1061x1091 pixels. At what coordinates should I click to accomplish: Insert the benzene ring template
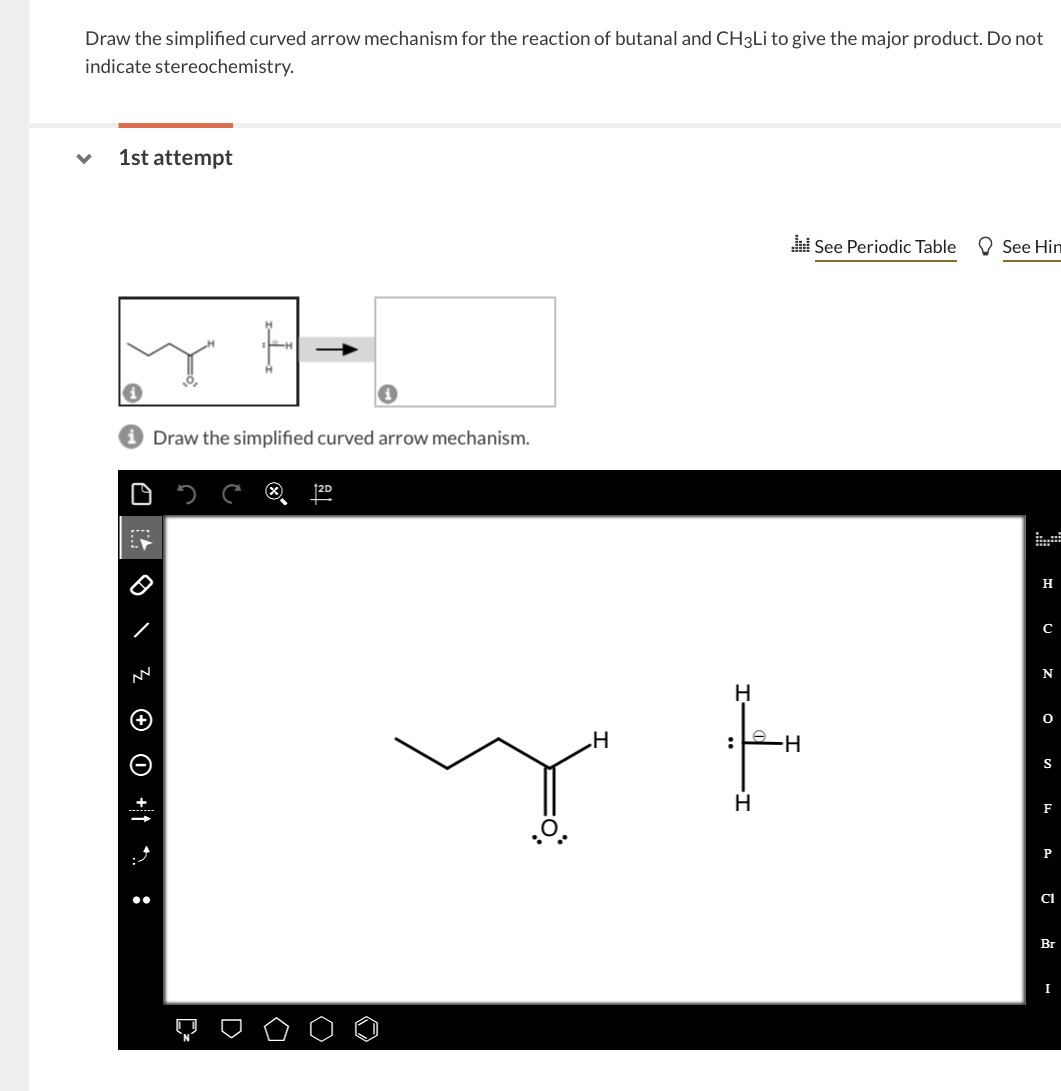367,1029
